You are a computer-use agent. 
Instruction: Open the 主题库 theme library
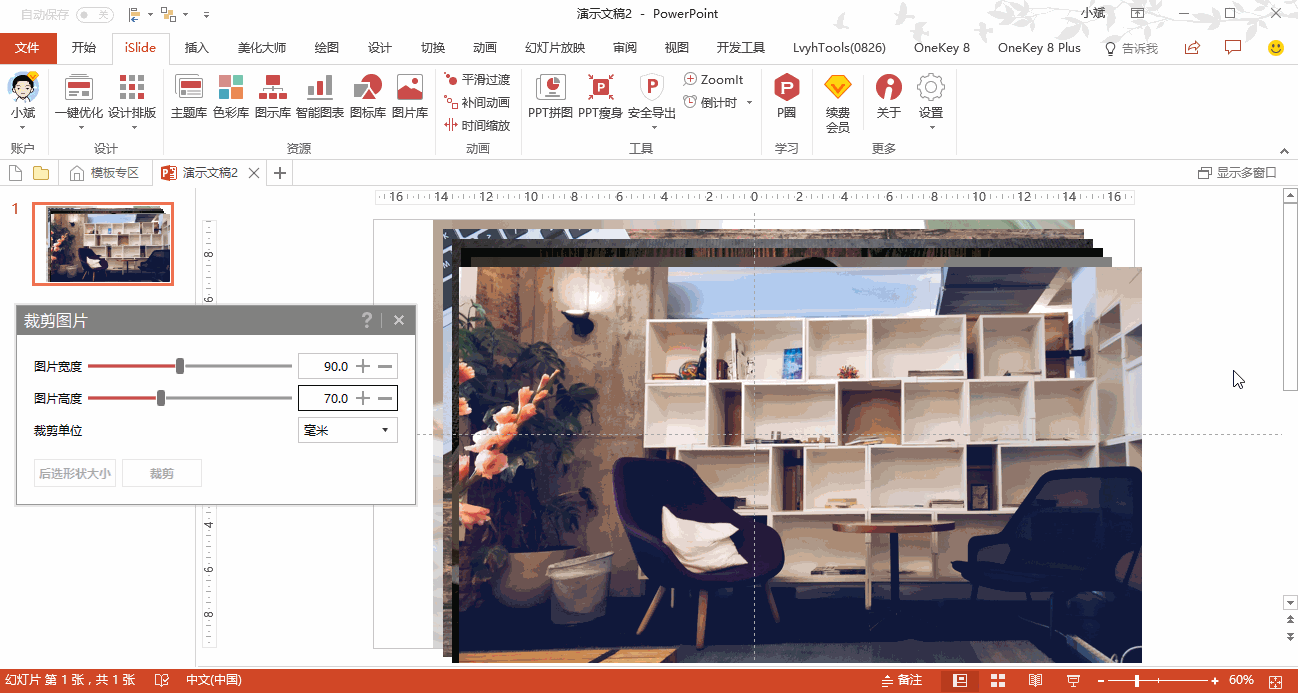(189, 96)
